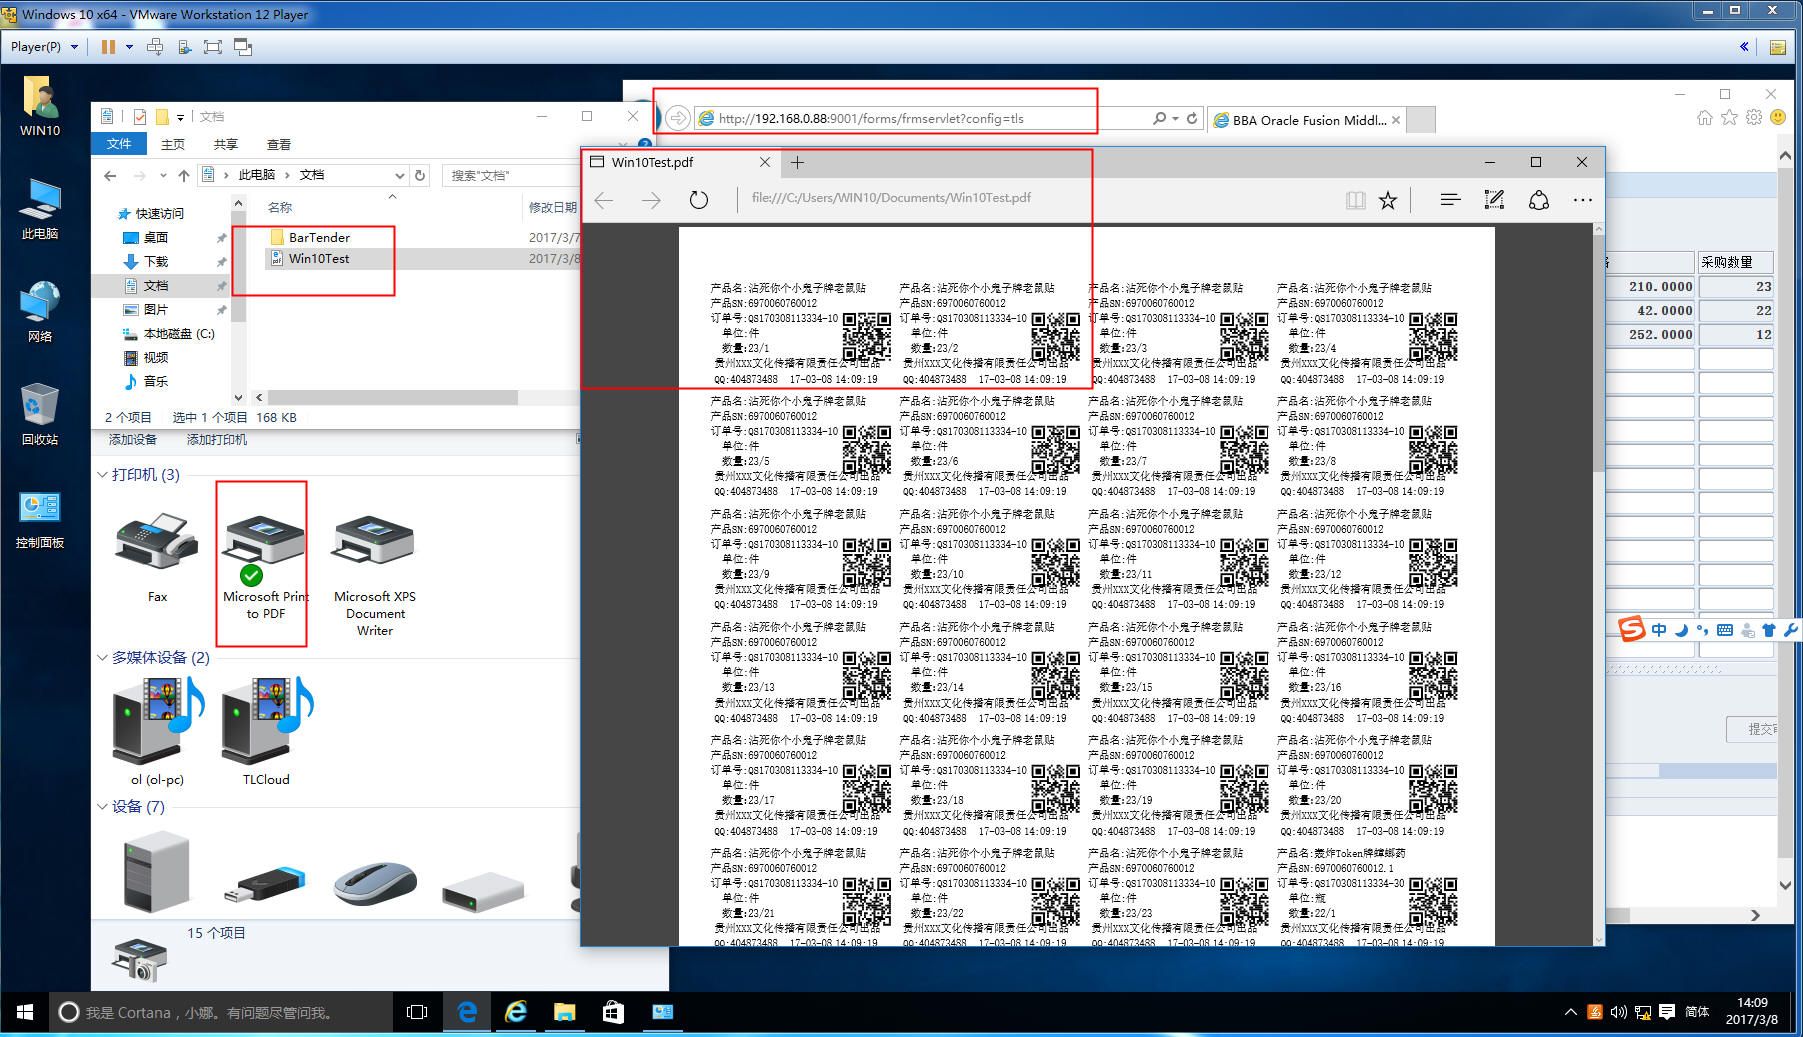Collapse the 打印机 (3) group

coord(102,474)
